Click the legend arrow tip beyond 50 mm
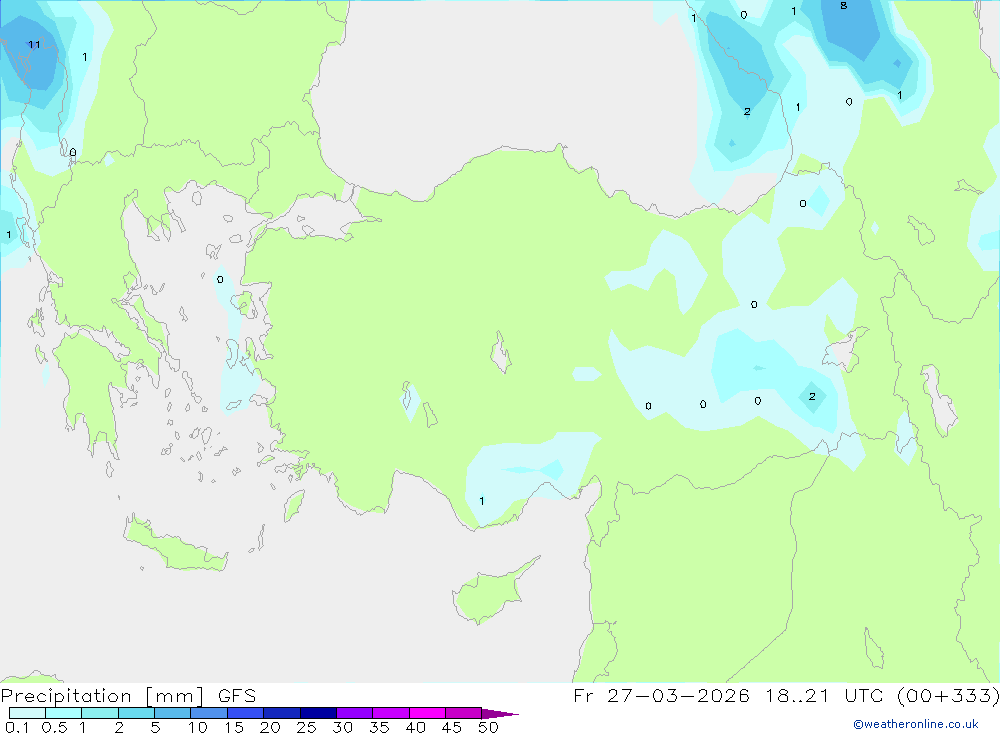The image size is (1000, 733). (x=501, y=714)
